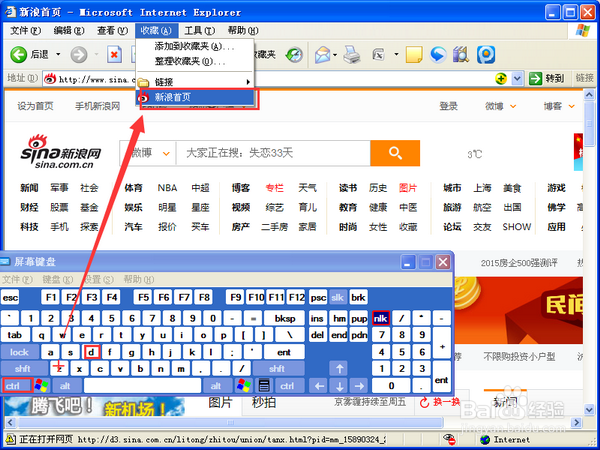Toggle the slk Scroll Lock key
Screen dimensions: 600x450
[x=338, y=298]
